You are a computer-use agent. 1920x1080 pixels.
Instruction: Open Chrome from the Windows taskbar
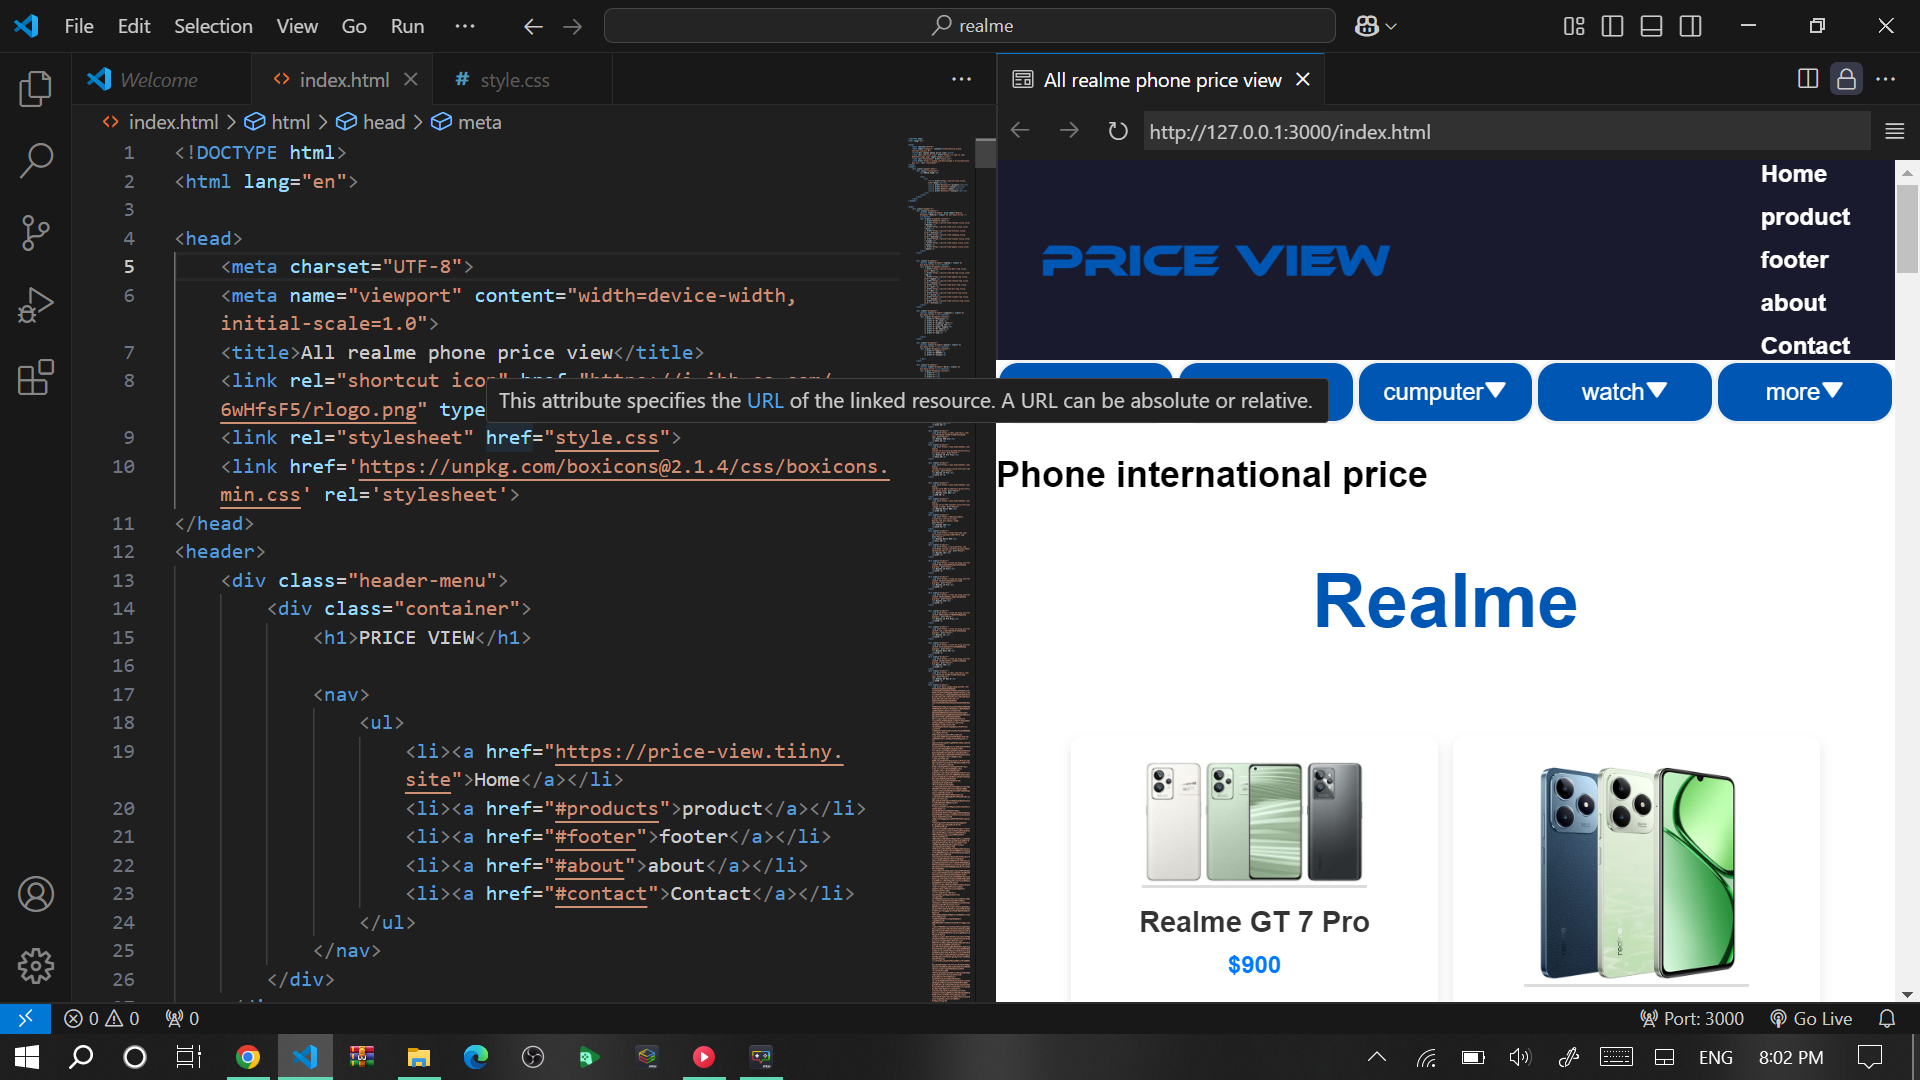coord(248,1057)
